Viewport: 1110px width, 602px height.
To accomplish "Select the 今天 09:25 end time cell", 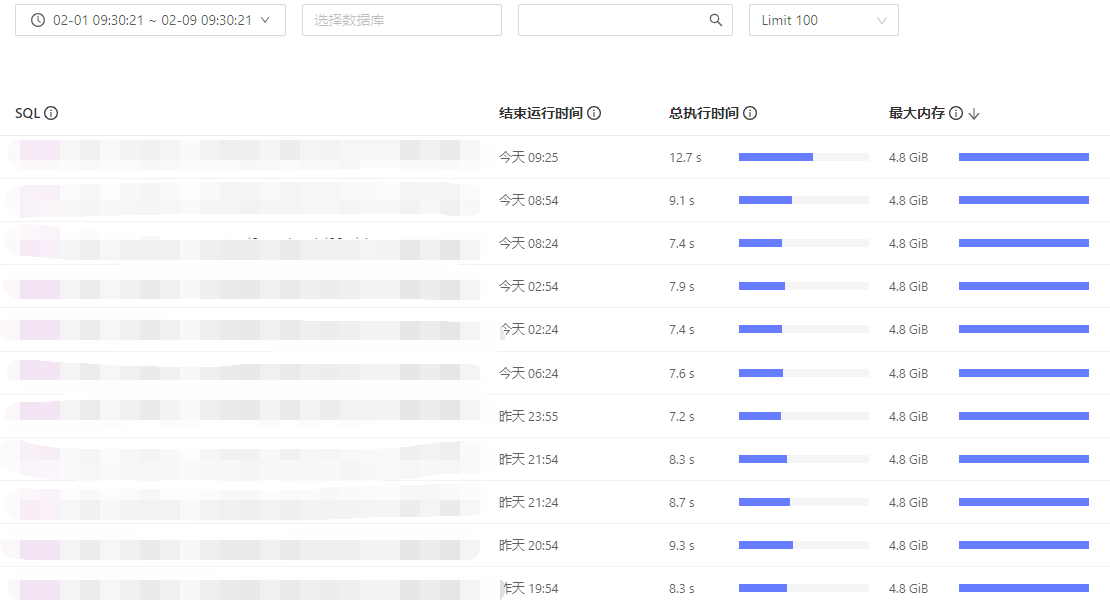I will (529, 157).
